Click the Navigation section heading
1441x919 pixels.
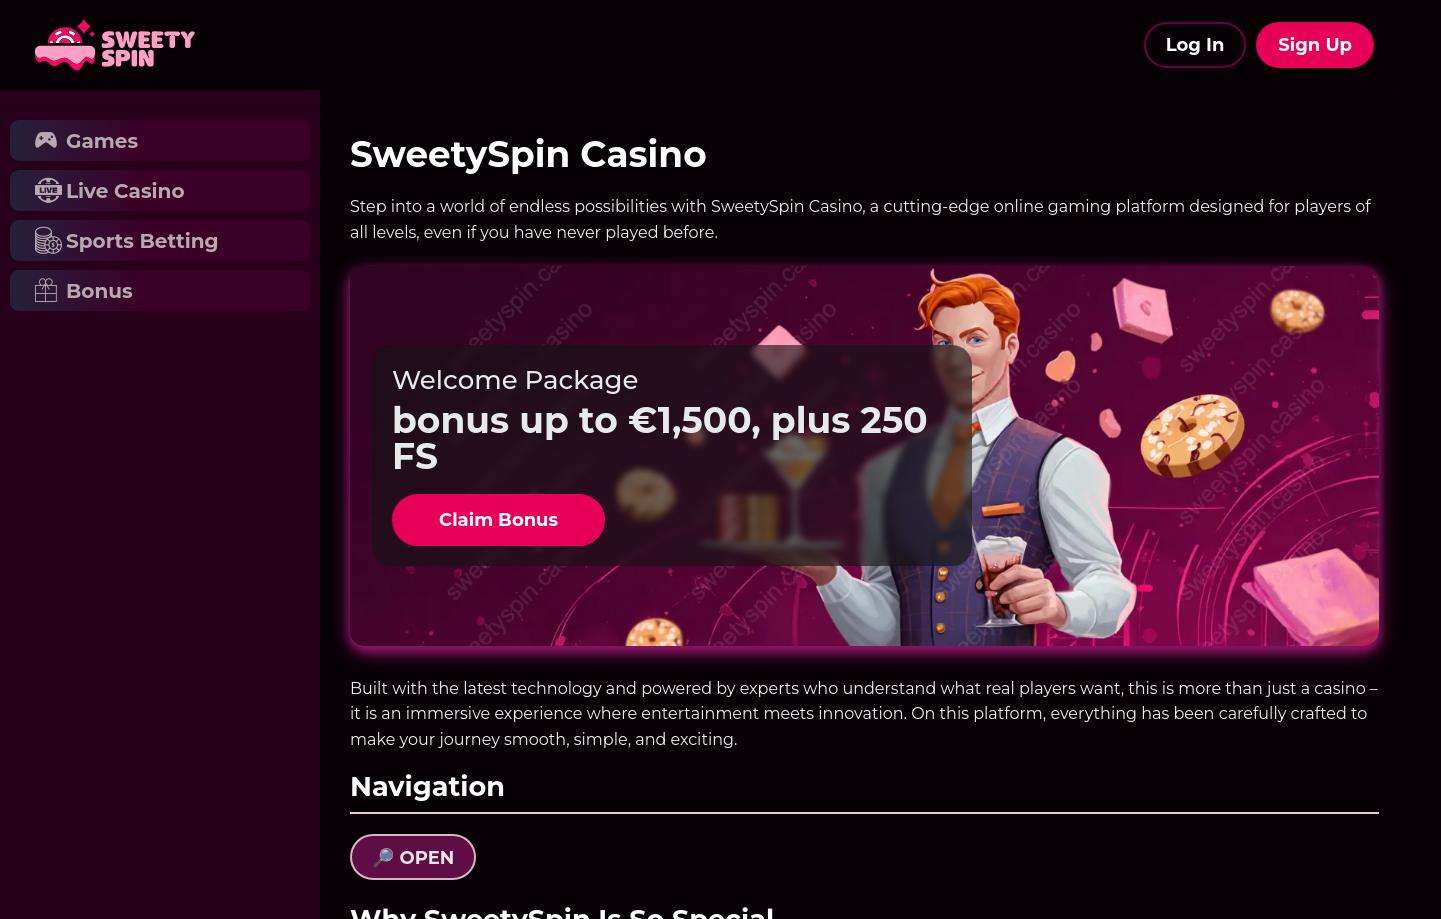pos(427,786)
